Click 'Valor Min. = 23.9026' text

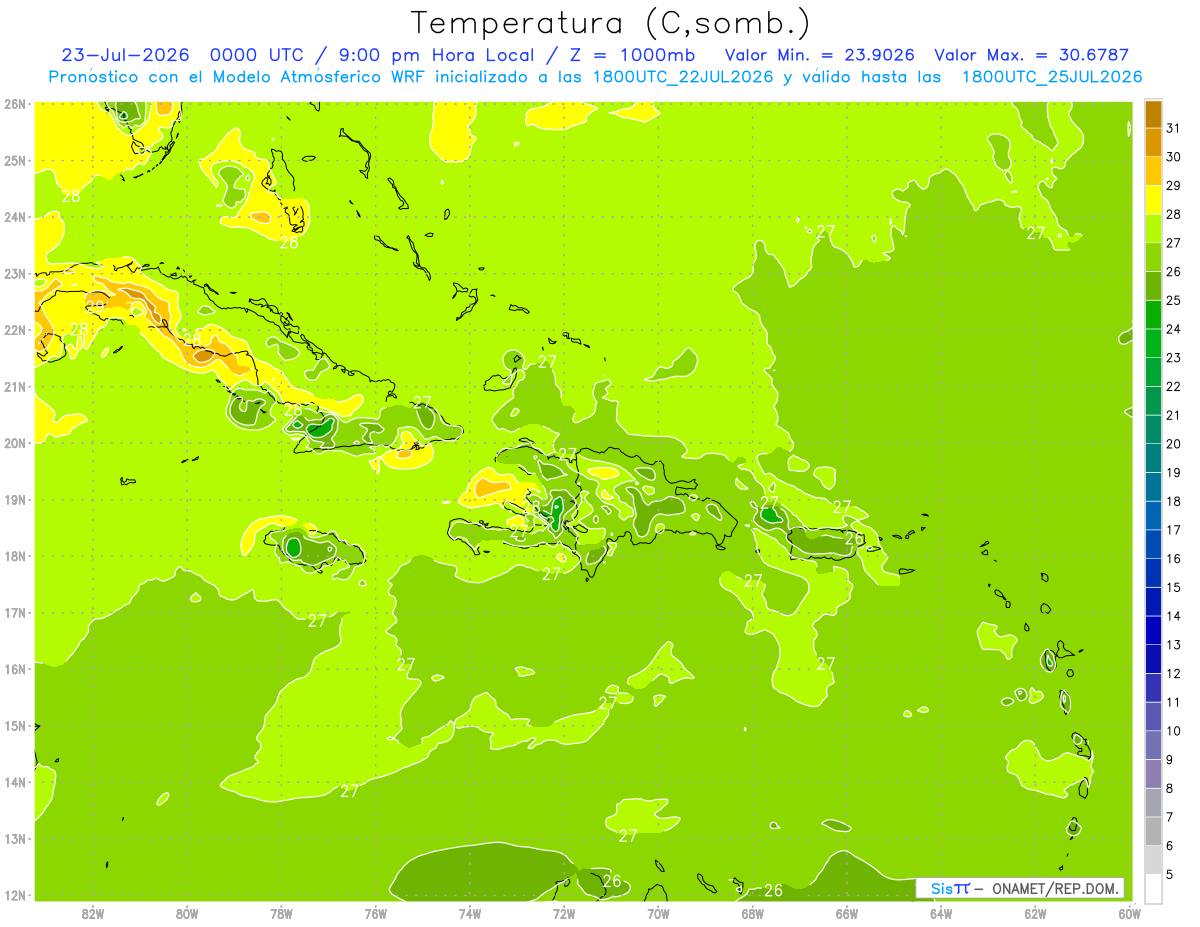[819, 55]
